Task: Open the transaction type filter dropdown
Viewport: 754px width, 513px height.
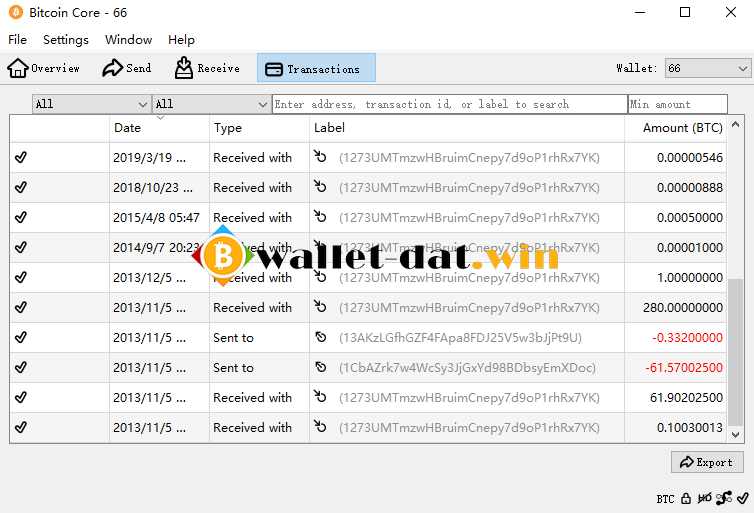Action: 211,104
